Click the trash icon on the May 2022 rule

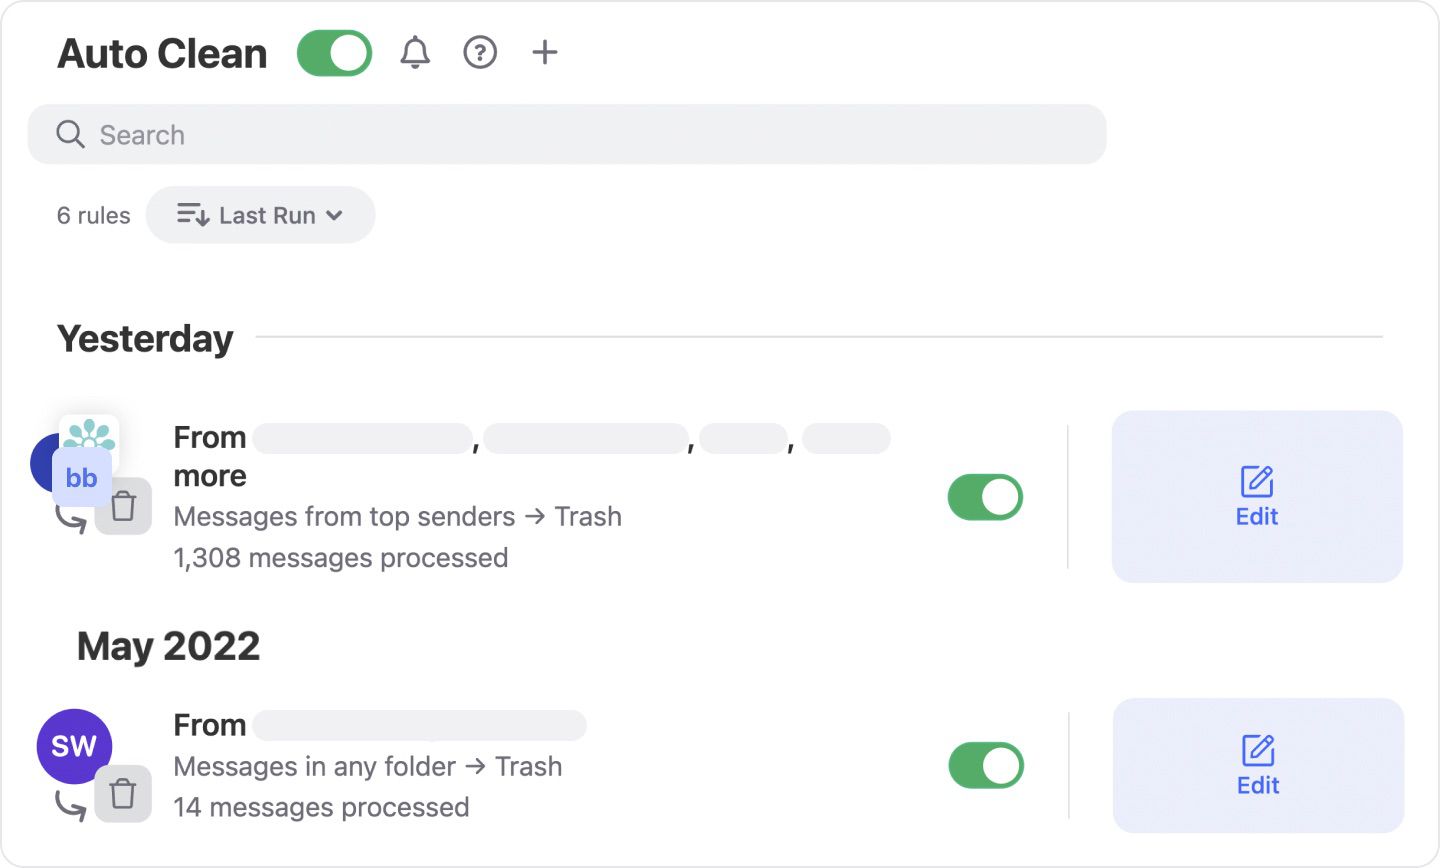coord(123,794)
